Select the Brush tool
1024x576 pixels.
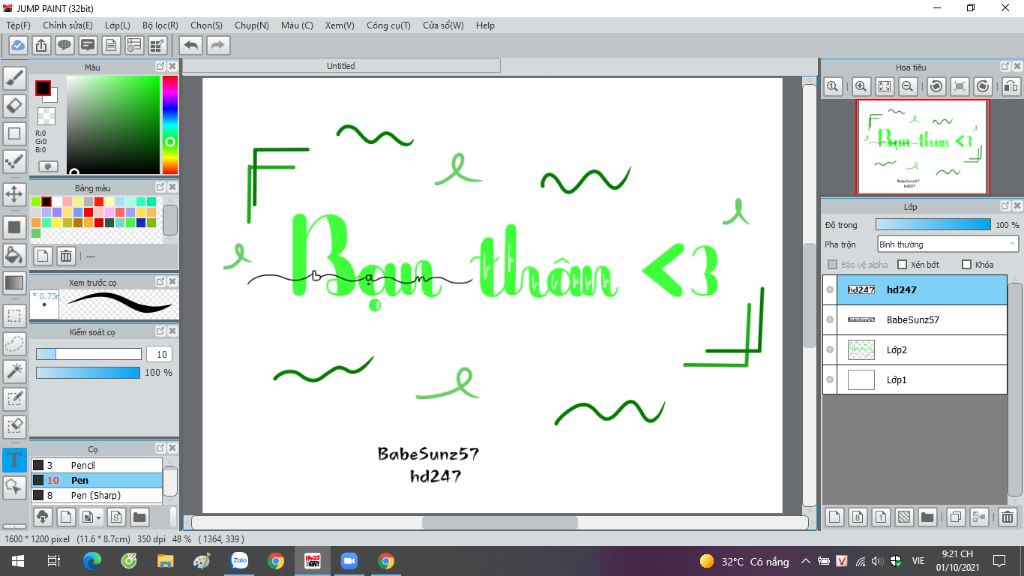pyautogui.click(x=14, y=78)
